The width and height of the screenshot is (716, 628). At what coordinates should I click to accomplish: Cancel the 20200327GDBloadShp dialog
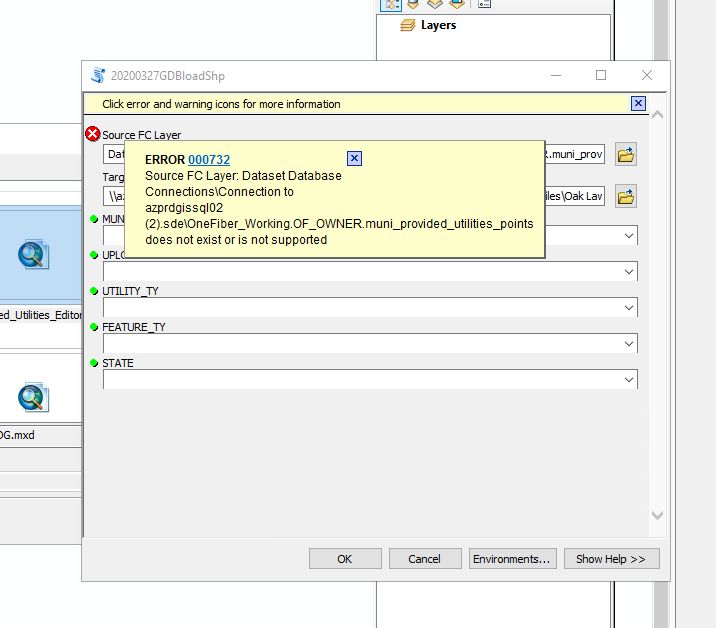425,559
